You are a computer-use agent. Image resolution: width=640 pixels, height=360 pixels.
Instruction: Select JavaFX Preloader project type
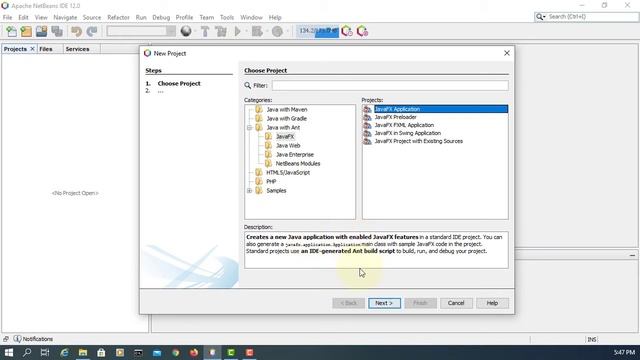(396, 117)
